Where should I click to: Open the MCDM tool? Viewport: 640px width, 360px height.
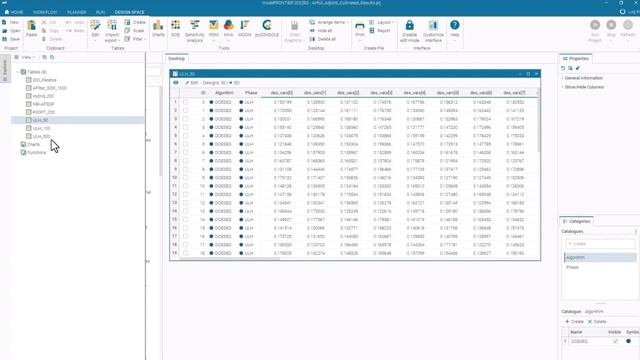click(x=244, y=29)
